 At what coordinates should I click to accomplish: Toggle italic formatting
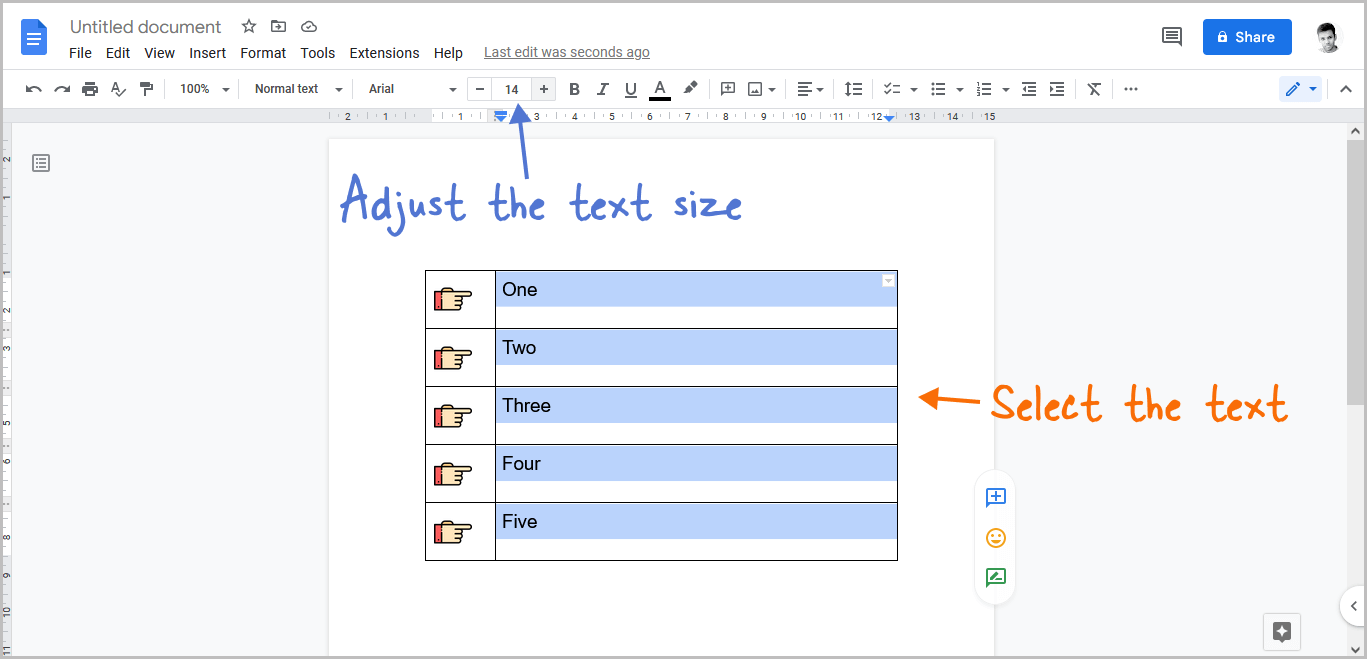pos(602,89)
